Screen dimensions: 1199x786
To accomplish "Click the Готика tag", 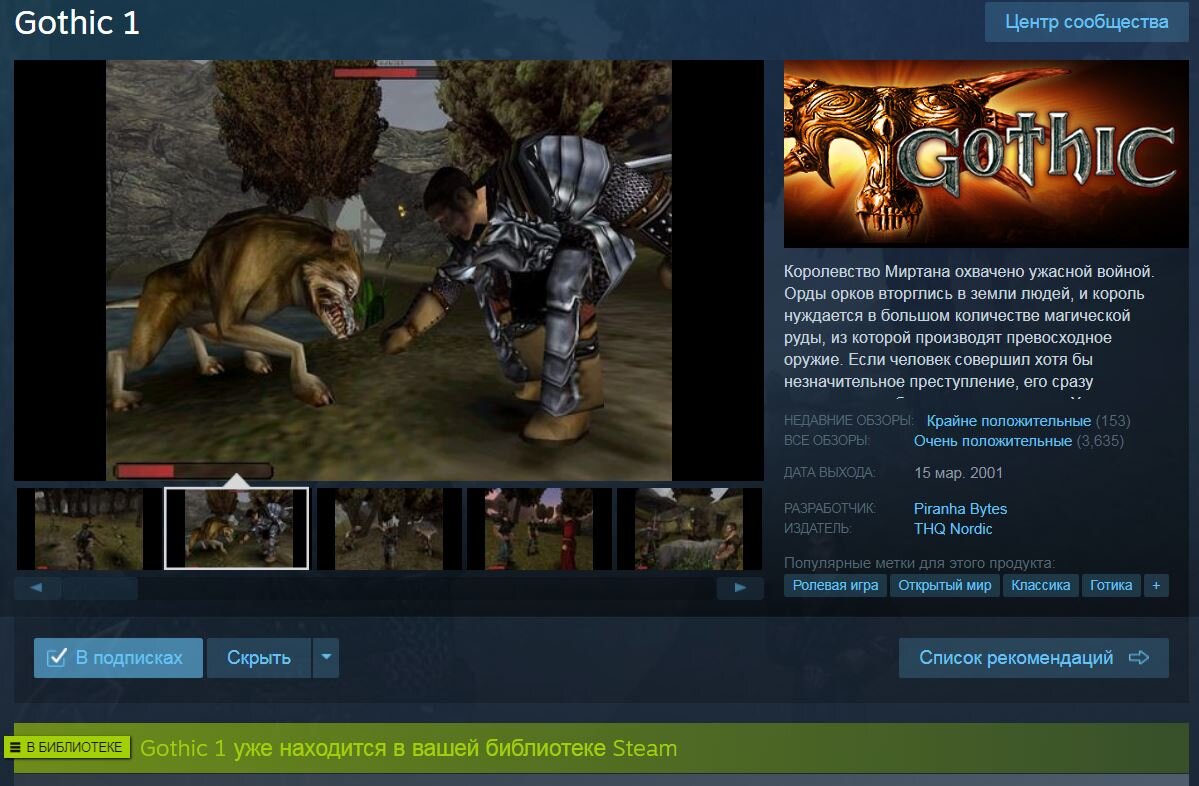I will (1111, 586).
